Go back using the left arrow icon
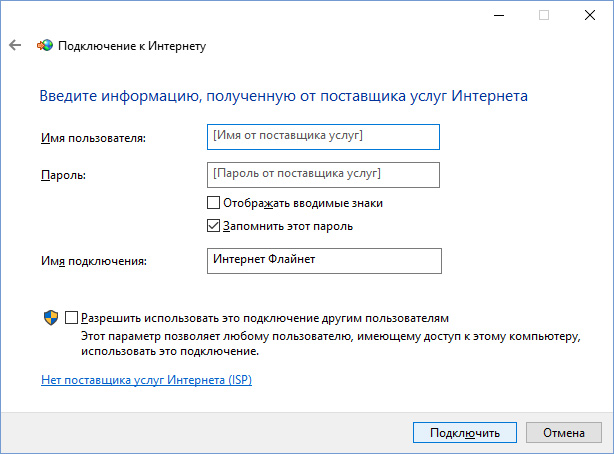This screenshot has height=454, width=614. [15, 45]
